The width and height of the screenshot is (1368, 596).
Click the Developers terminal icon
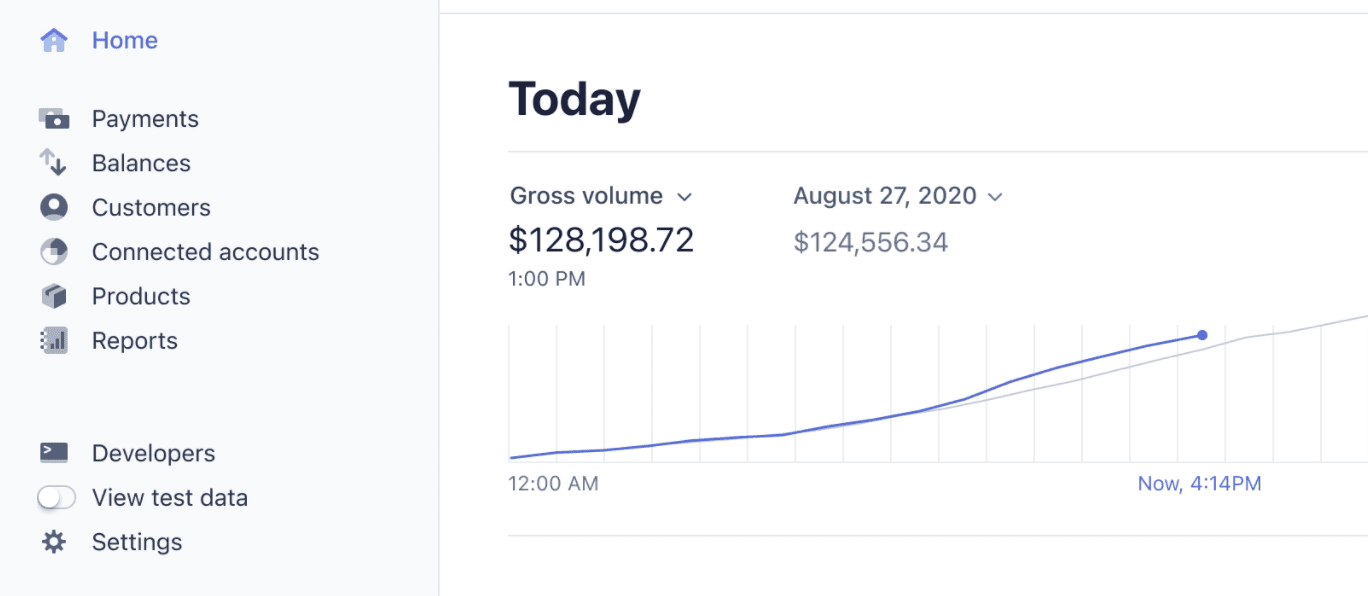tap(55, 452)
